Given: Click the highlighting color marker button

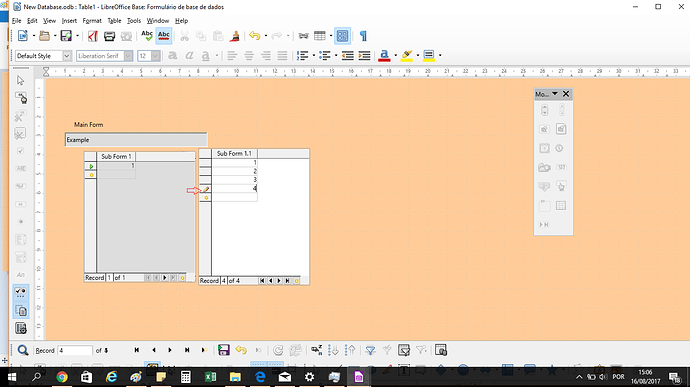Looking at the screenshot, I should coord(407,55).
